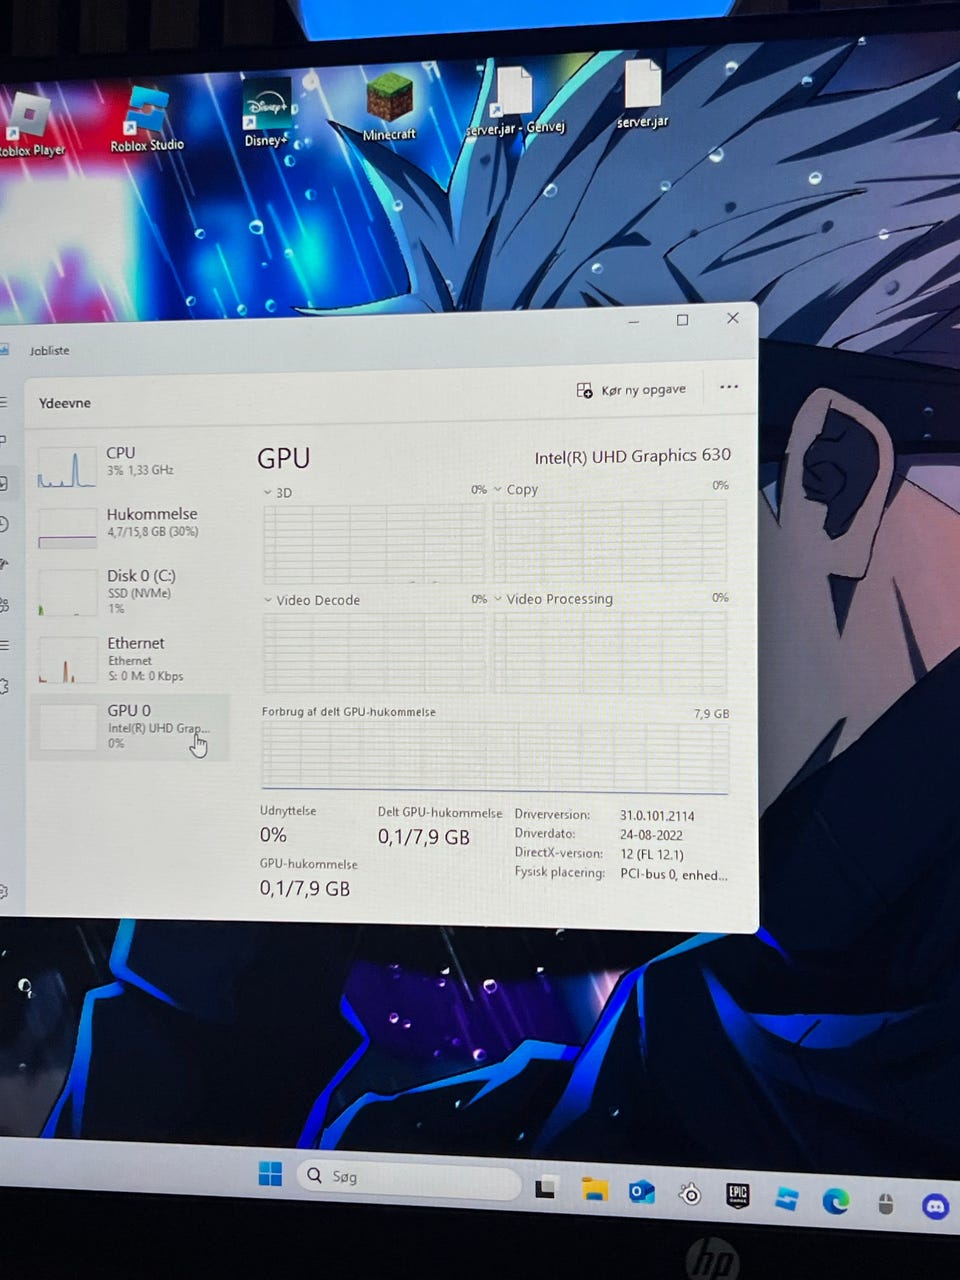Image resolution: width=960 pixels, height=1280 pixels.
Task: Click the CPU usage graph thumbnail
Action: coord(66,468)
